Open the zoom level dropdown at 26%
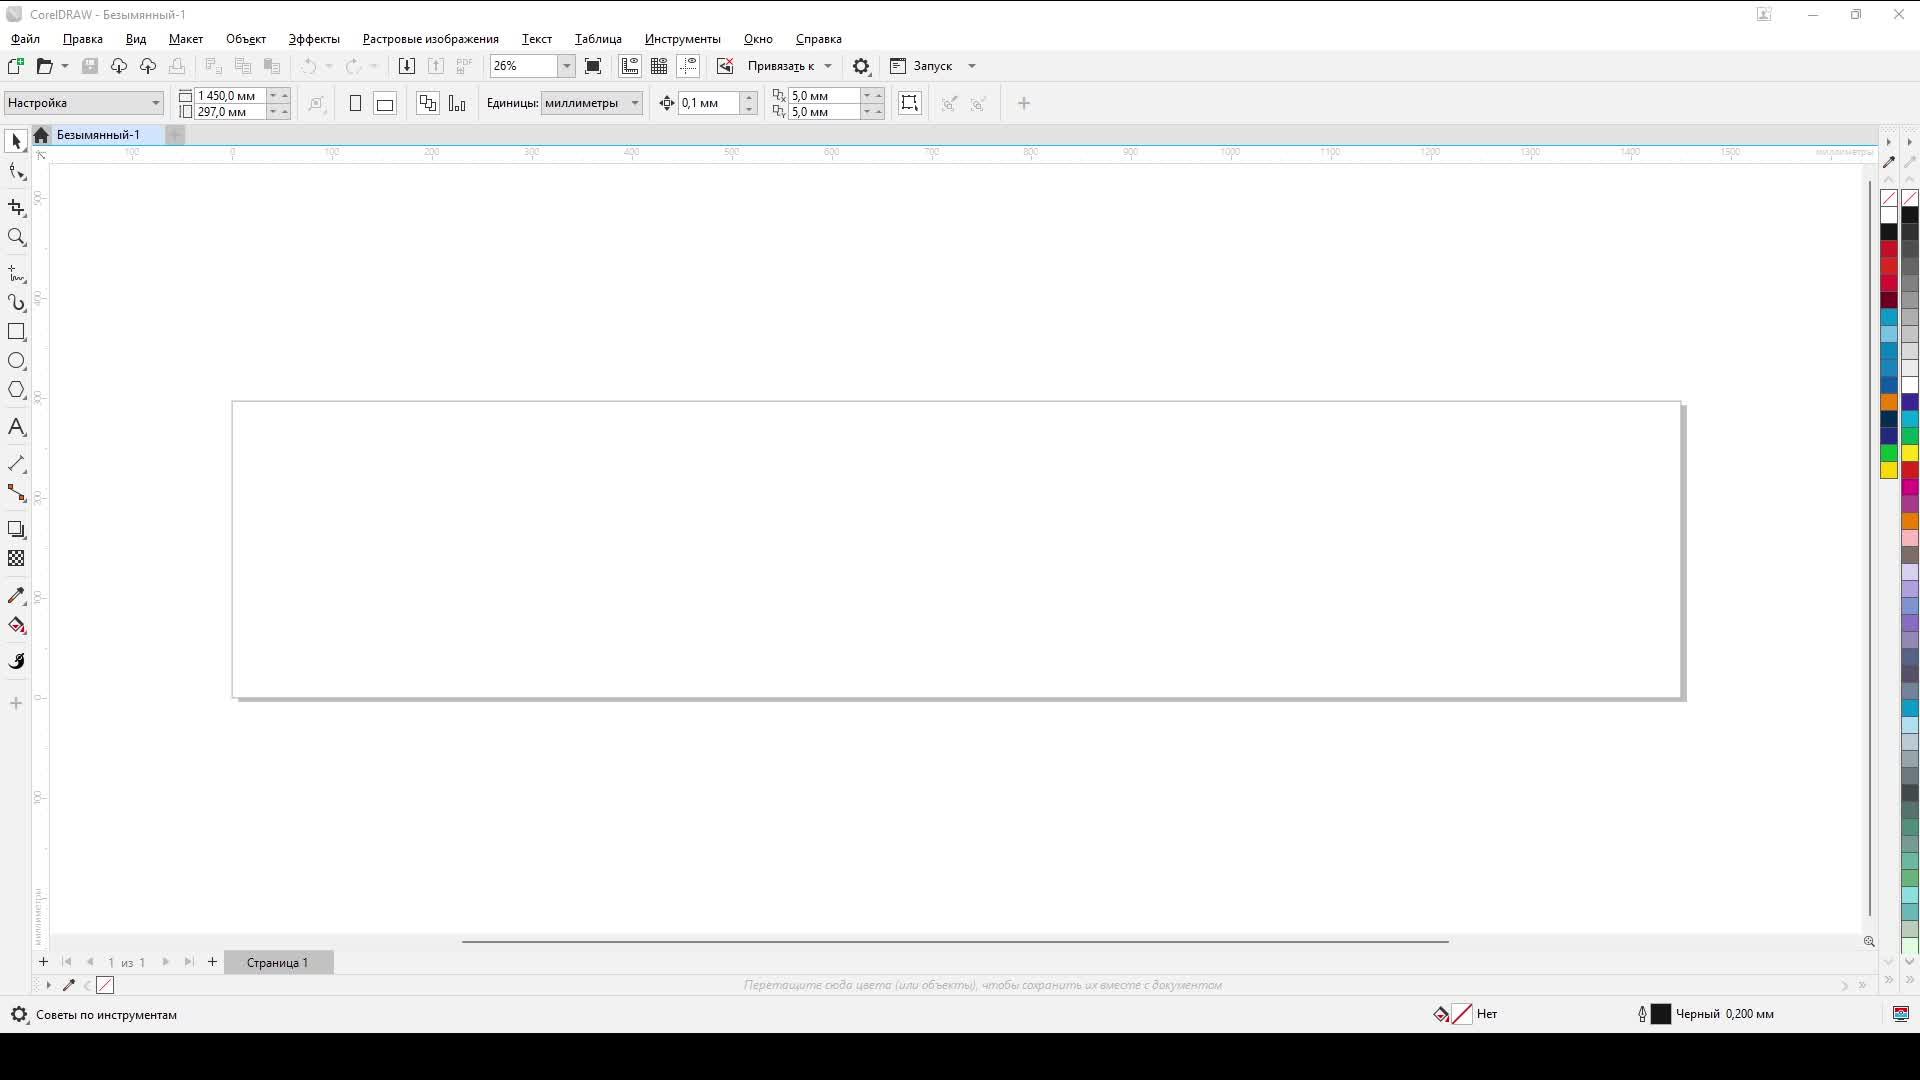 (566, 66)
